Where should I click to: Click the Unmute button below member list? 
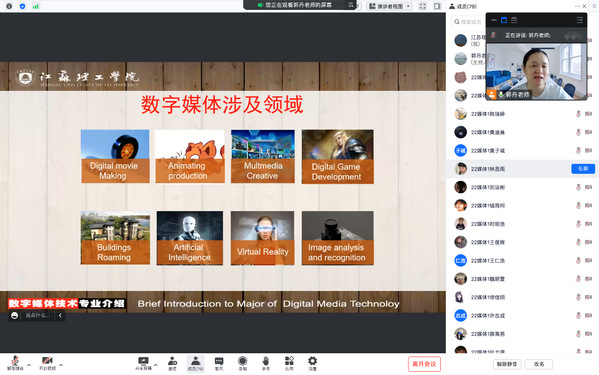coord(507,364)
